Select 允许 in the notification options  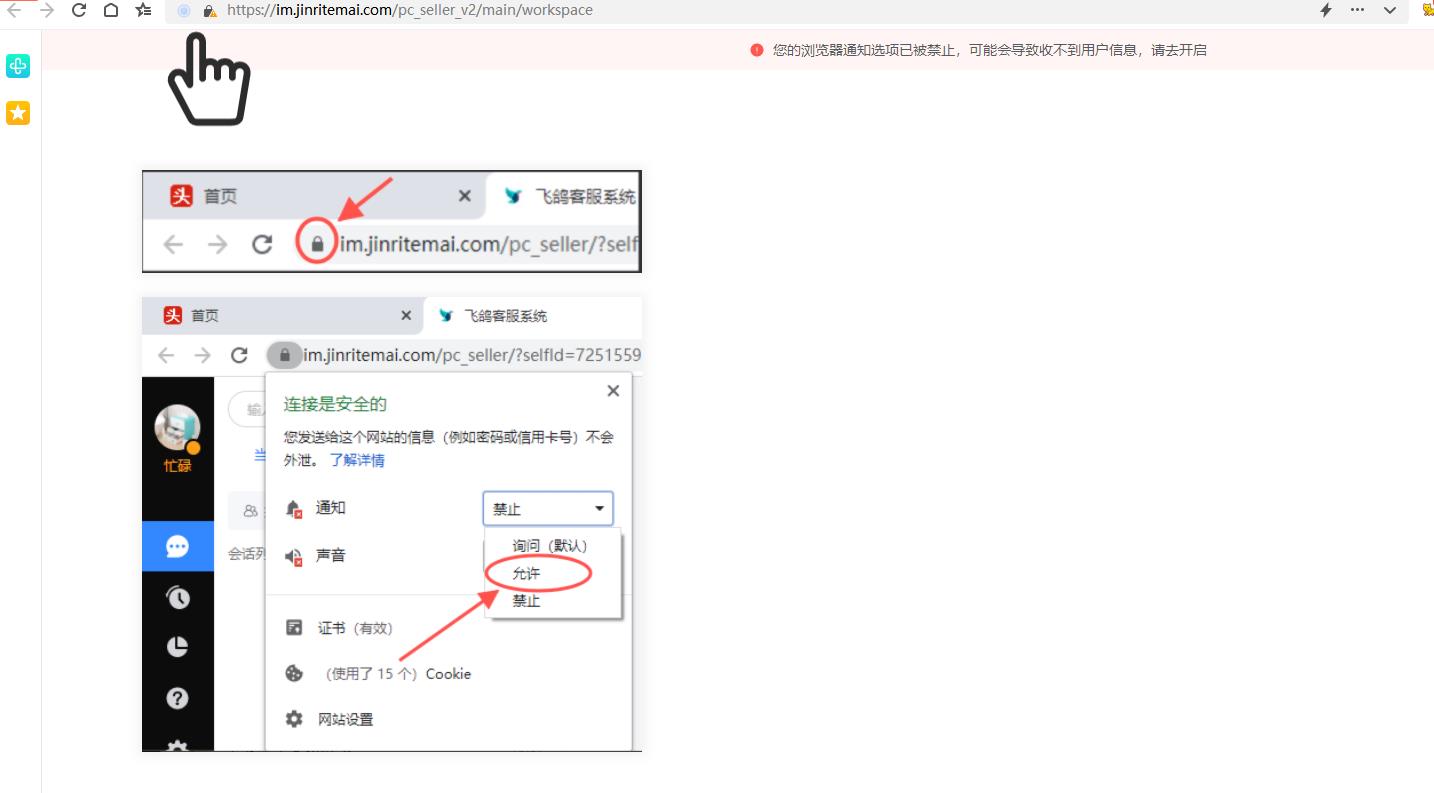click(526, 574)
